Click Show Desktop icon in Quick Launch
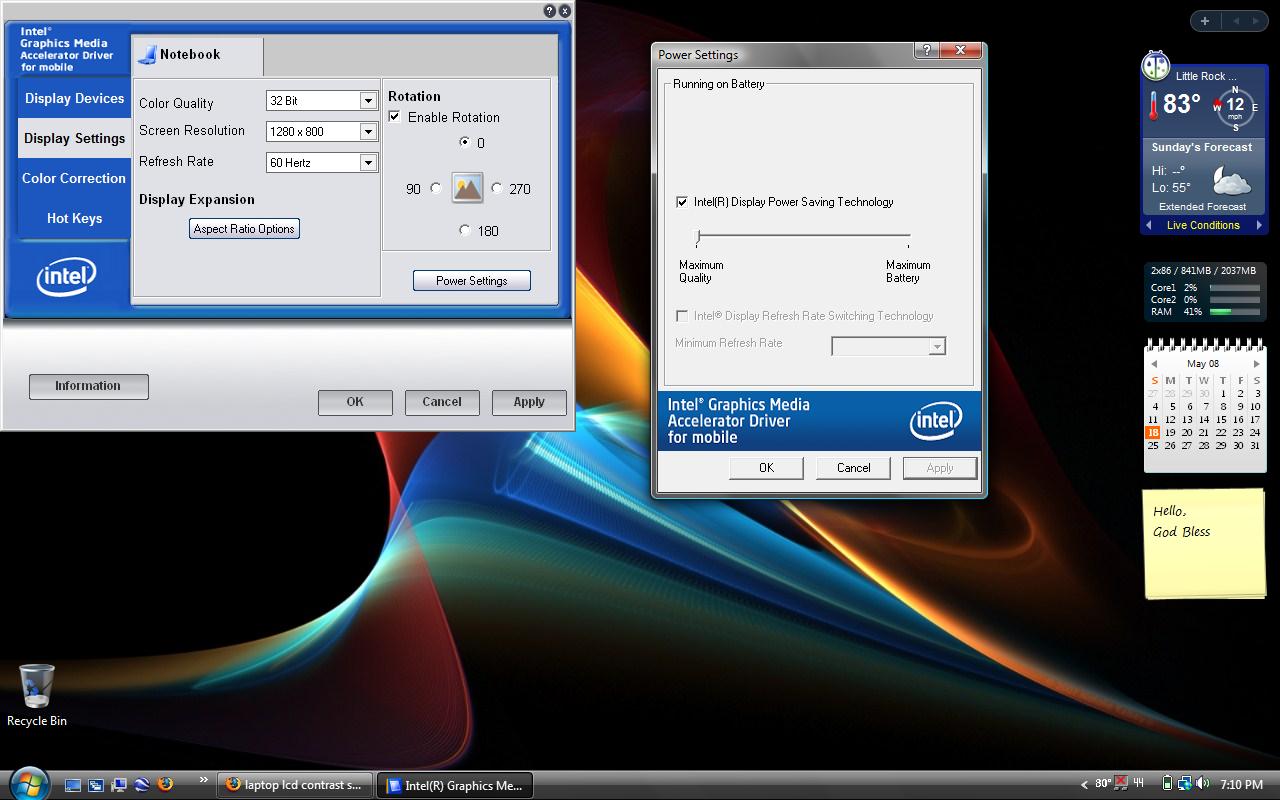 (73, 785)
